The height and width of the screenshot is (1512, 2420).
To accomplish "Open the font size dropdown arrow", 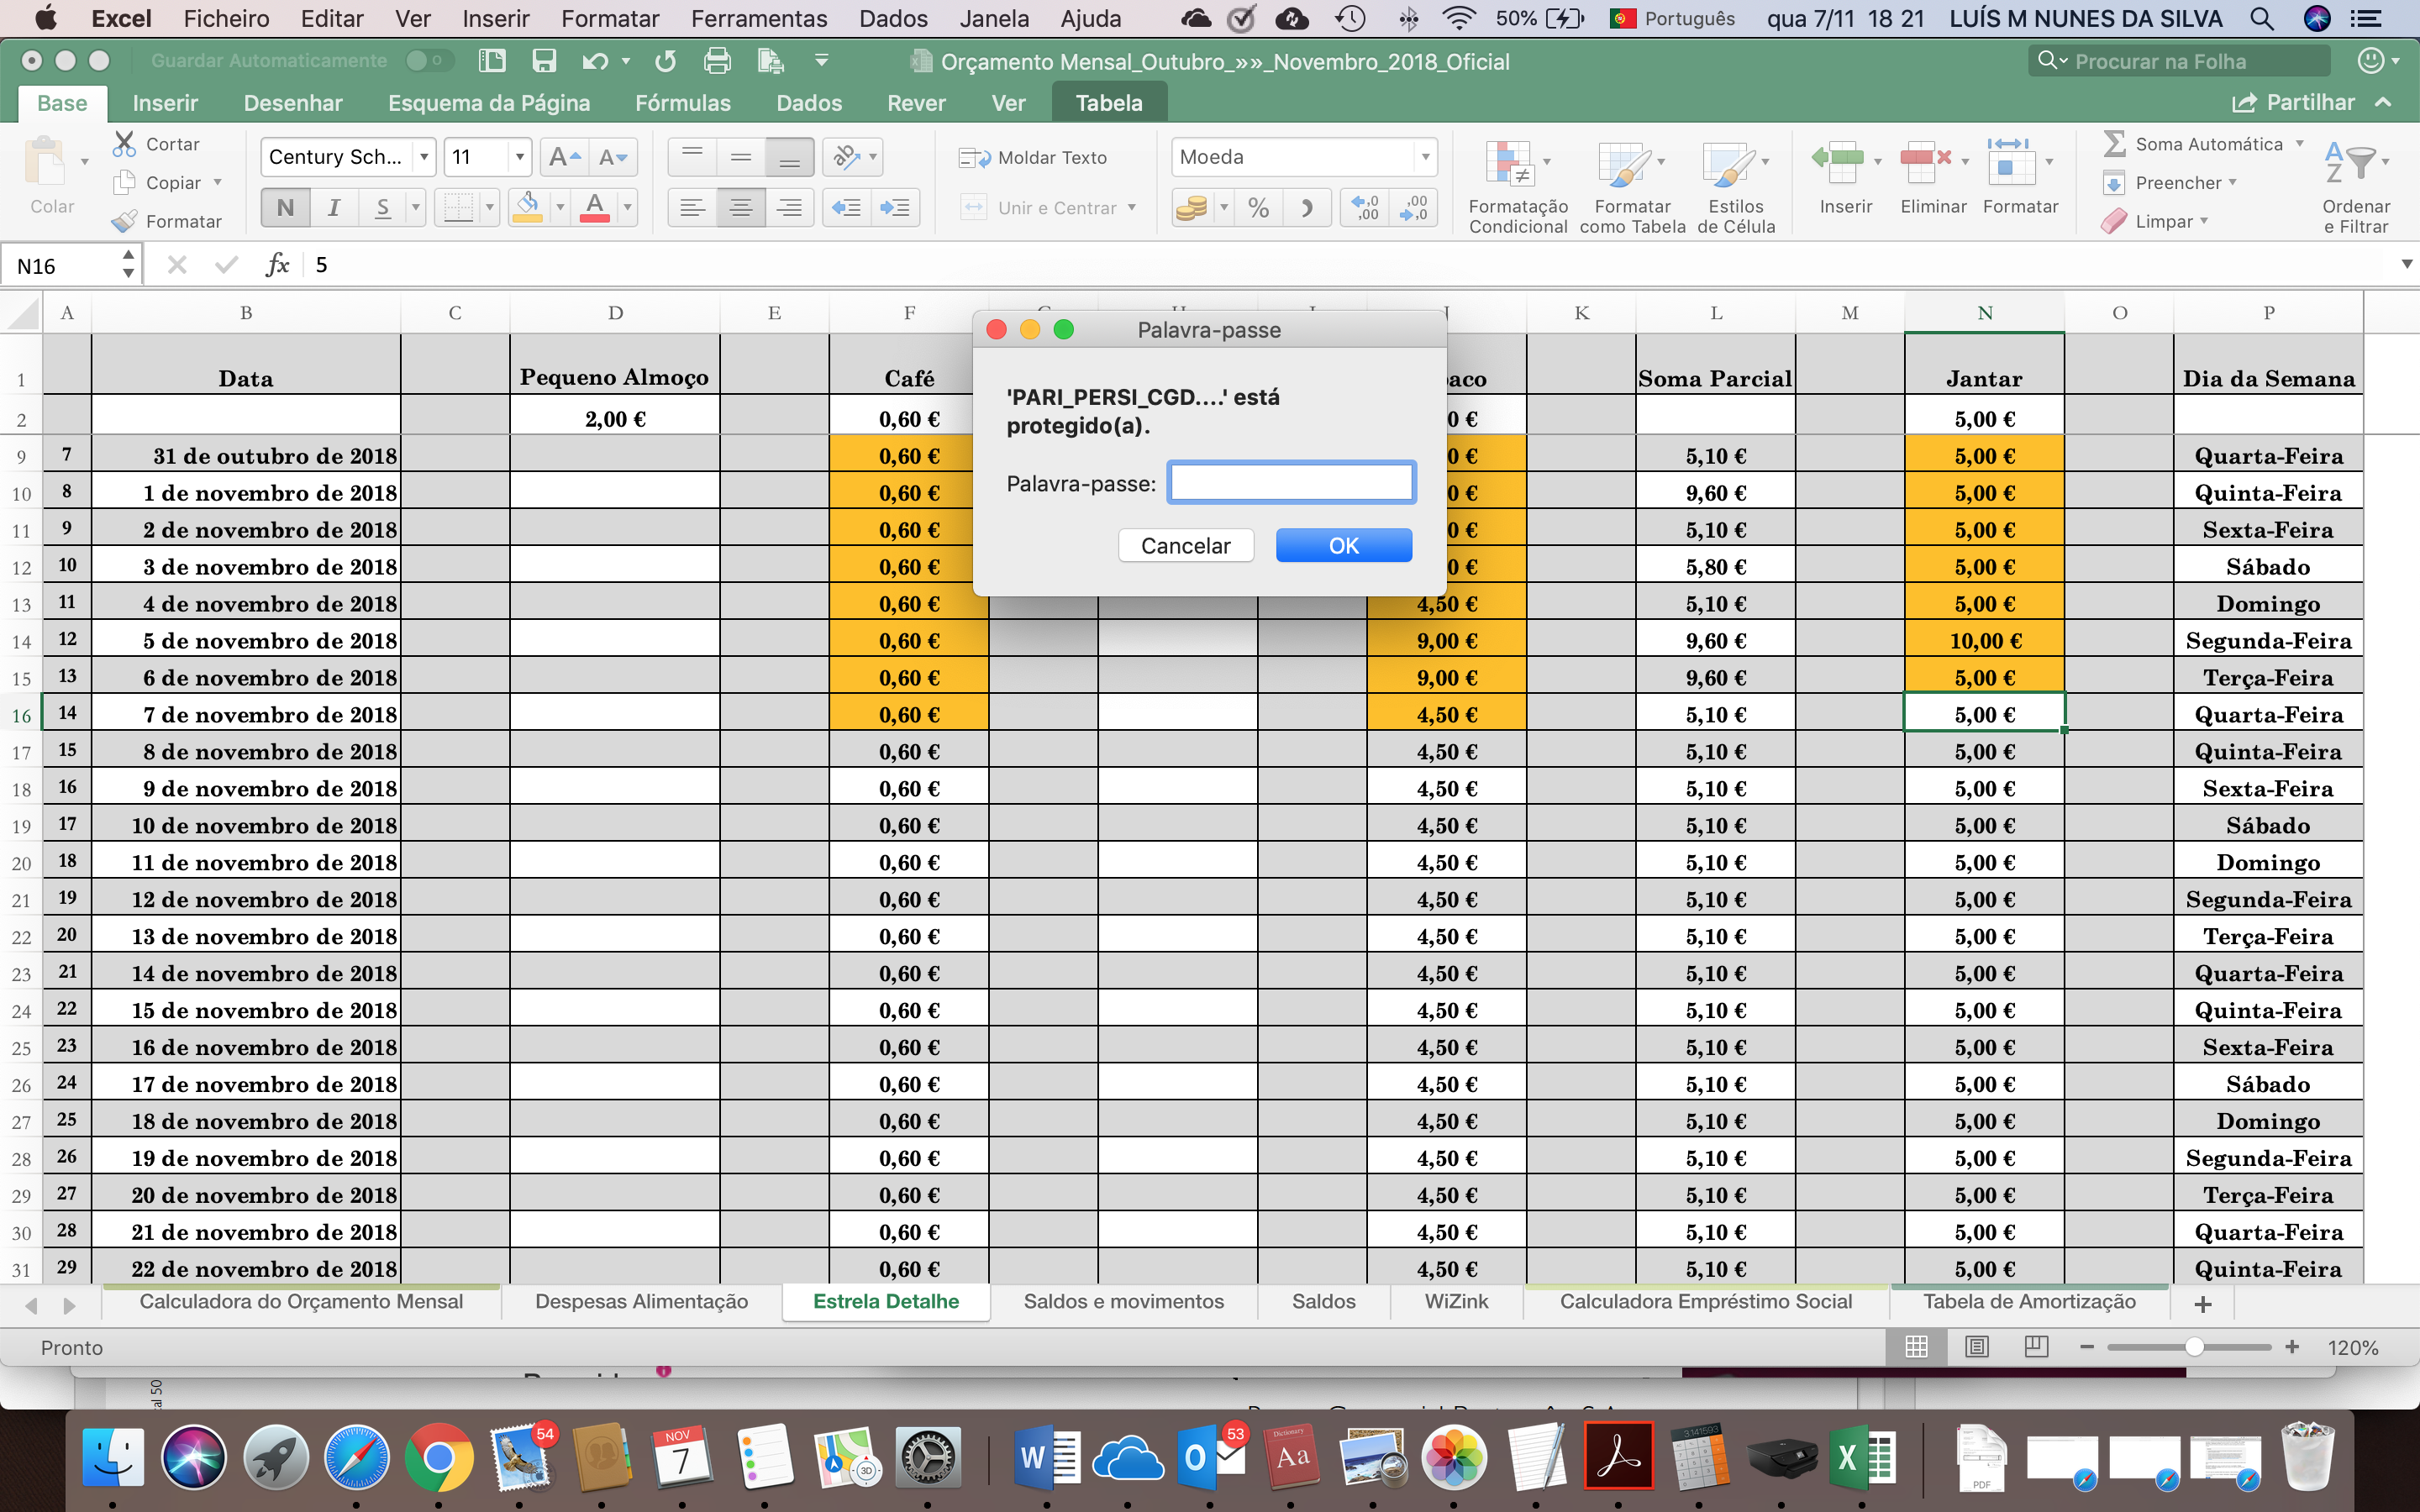I will pos(519,157).
